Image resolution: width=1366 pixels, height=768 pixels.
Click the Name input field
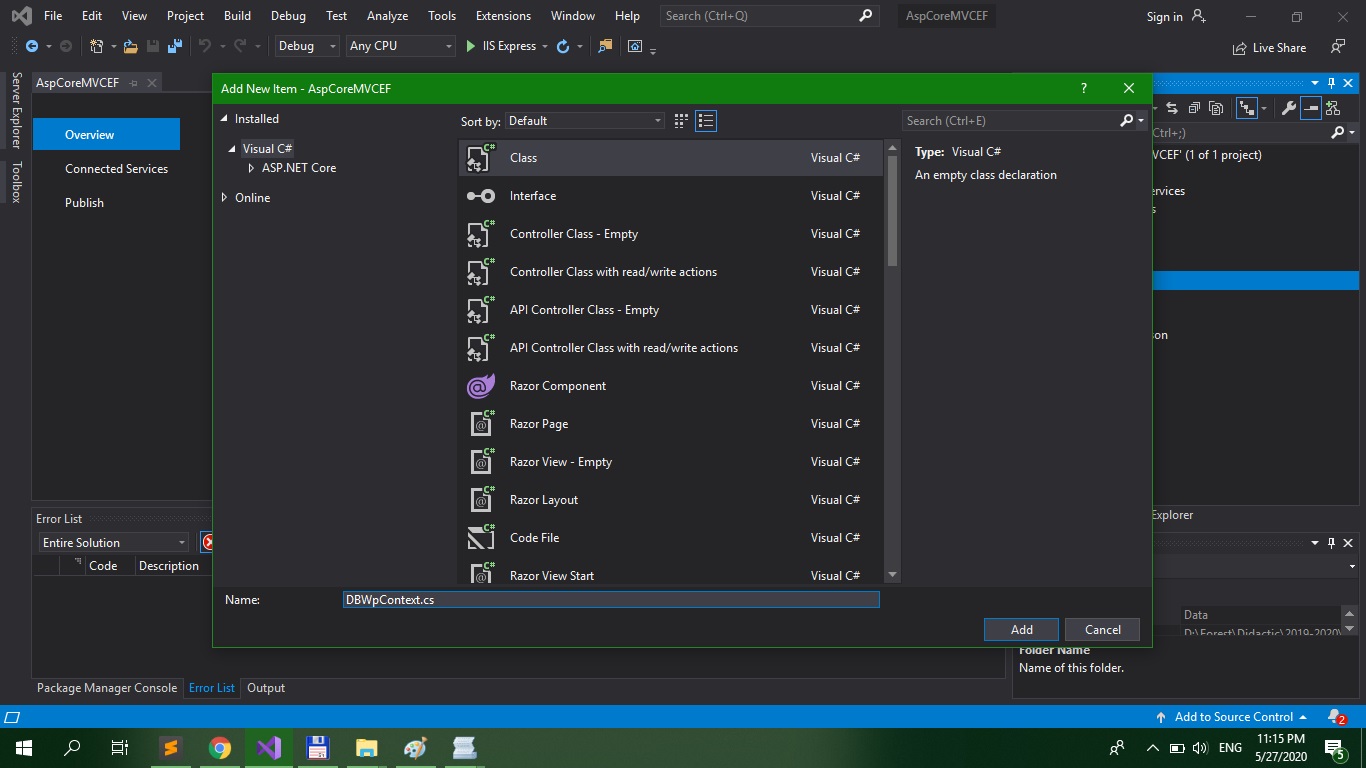610,599
